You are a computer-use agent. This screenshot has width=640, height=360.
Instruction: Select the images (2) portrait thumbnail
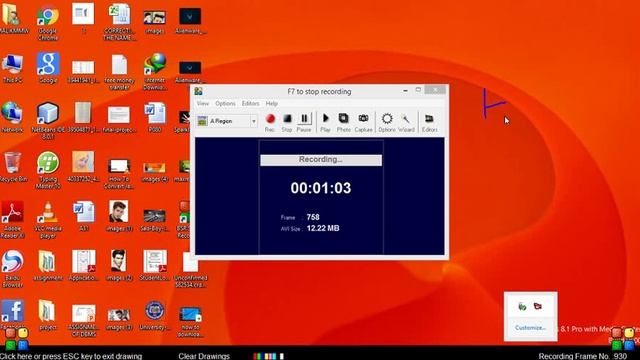[119, 266]
